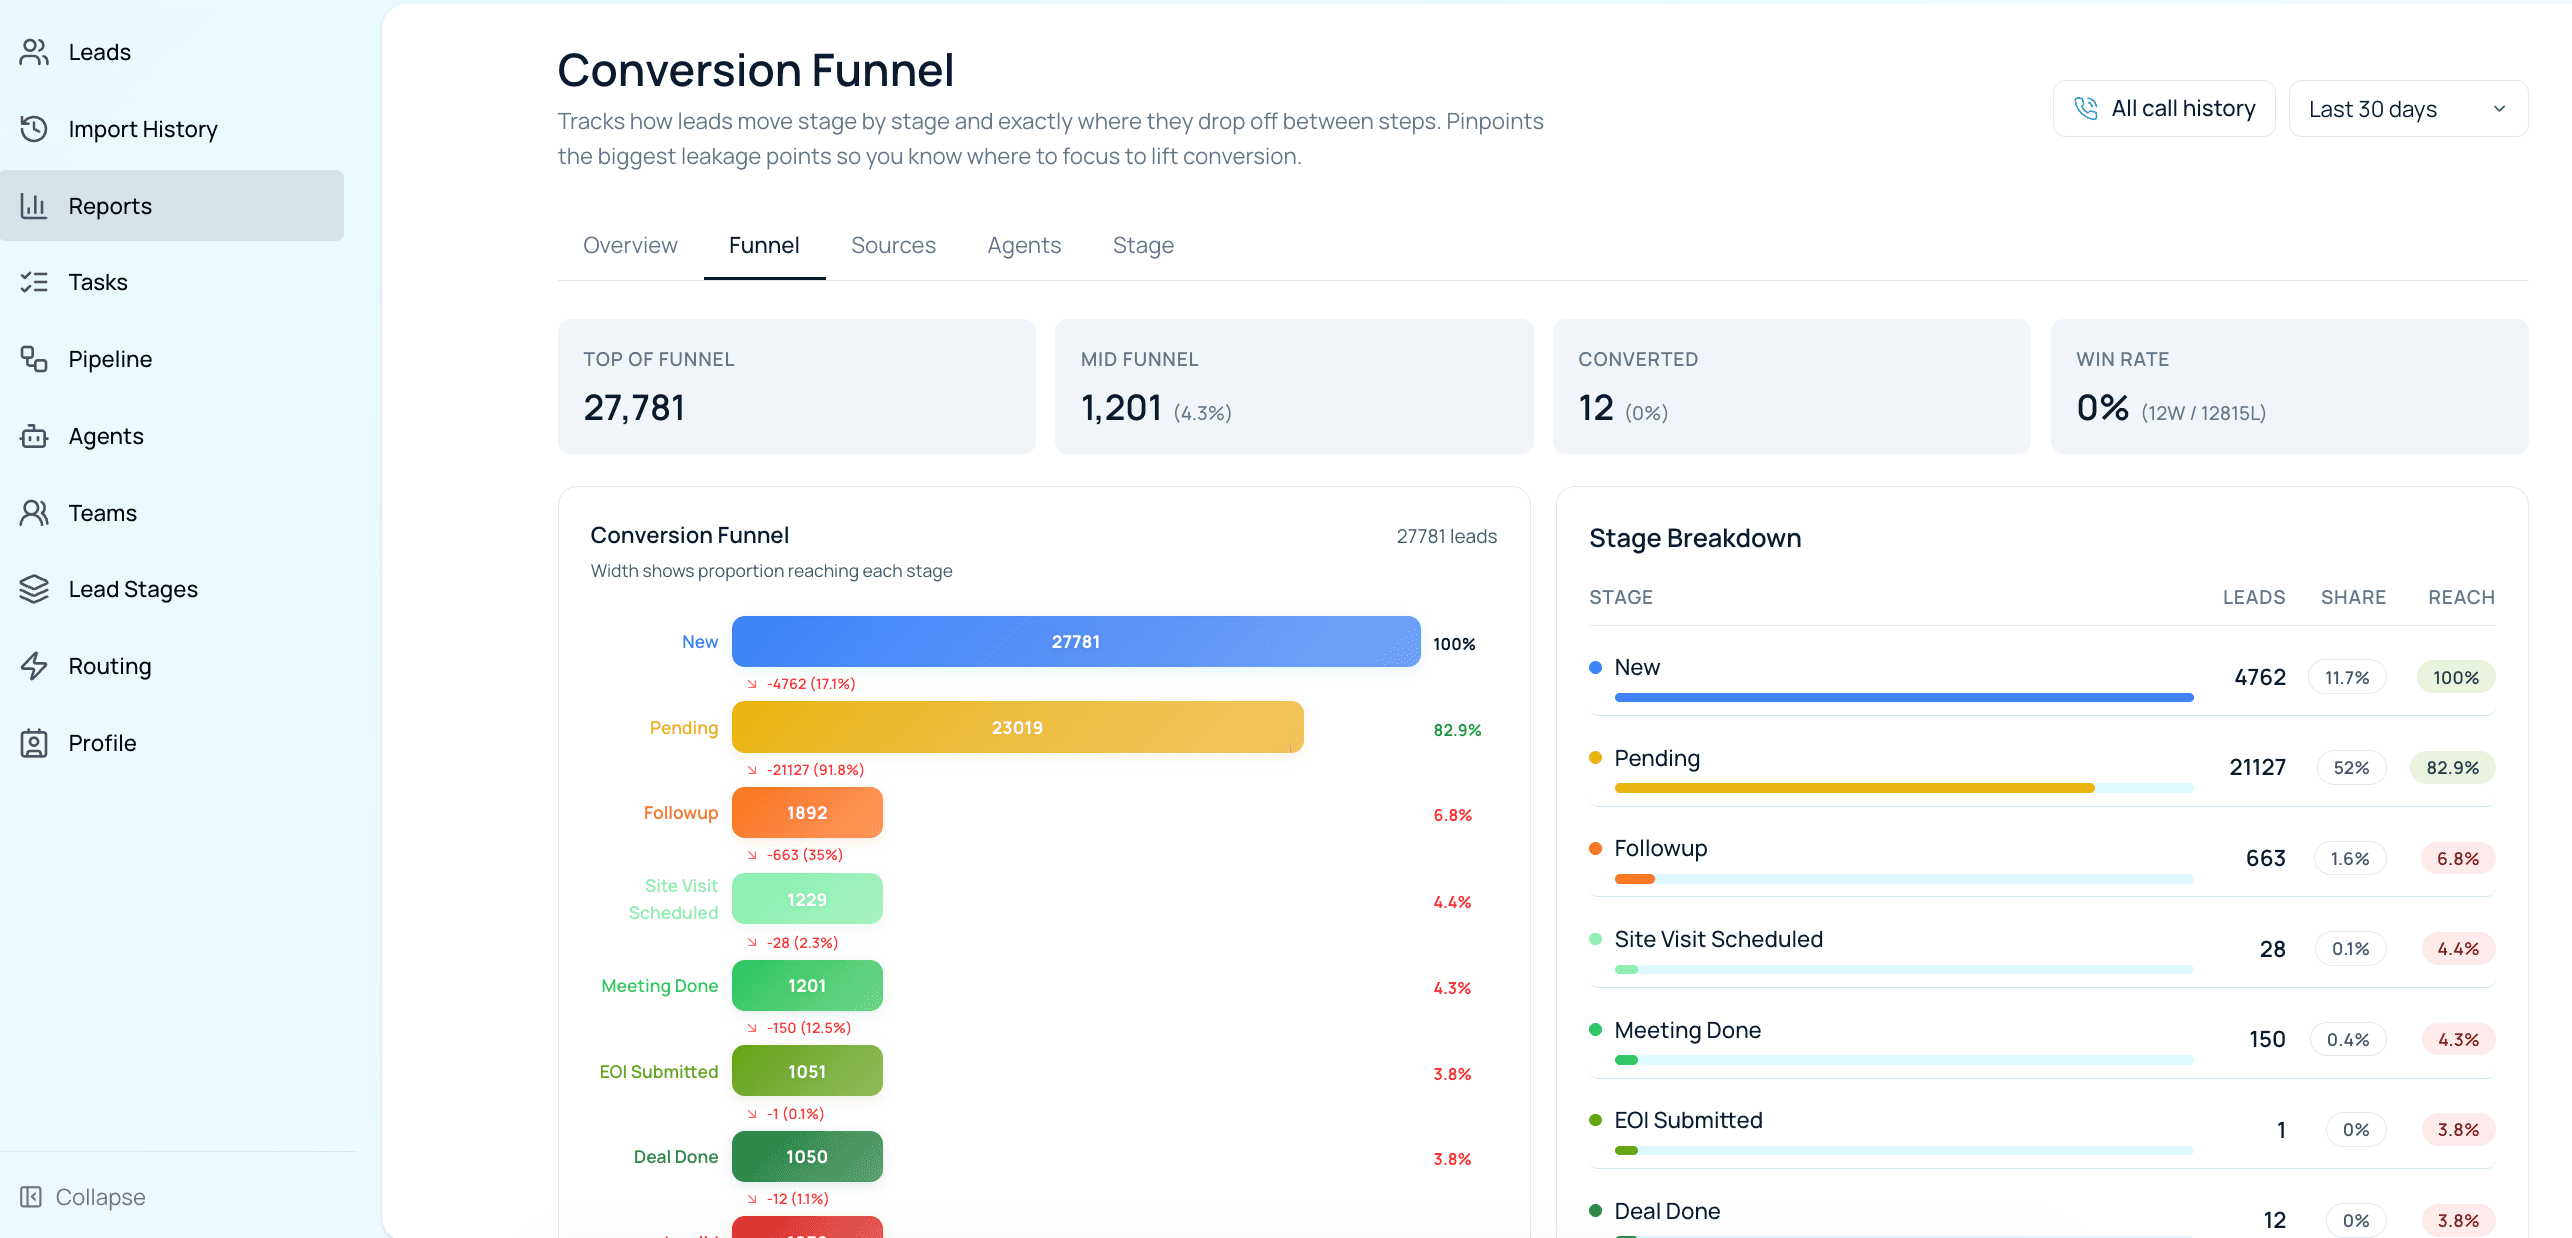The width and height of the screenshot is (2572, 1238).
Task: Switch to the Overview tab
Action: coord(630,245)
